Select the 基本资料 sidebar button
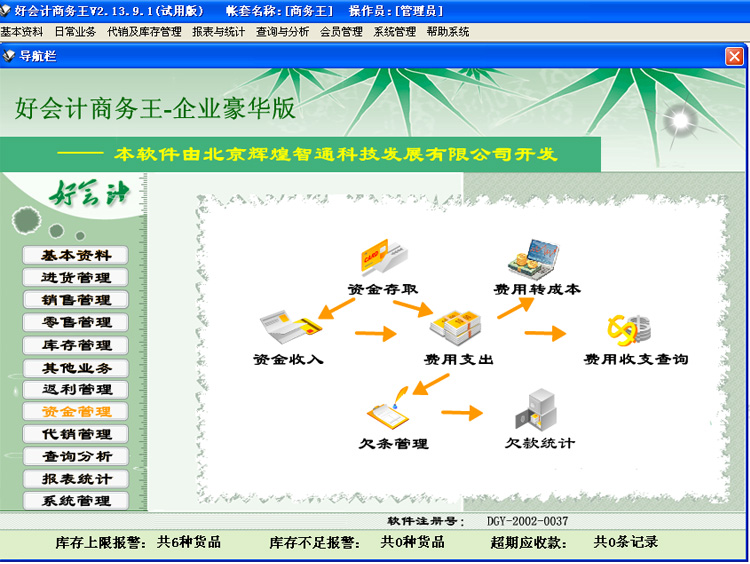The image size is (750, 564). (x=76, y=255)
